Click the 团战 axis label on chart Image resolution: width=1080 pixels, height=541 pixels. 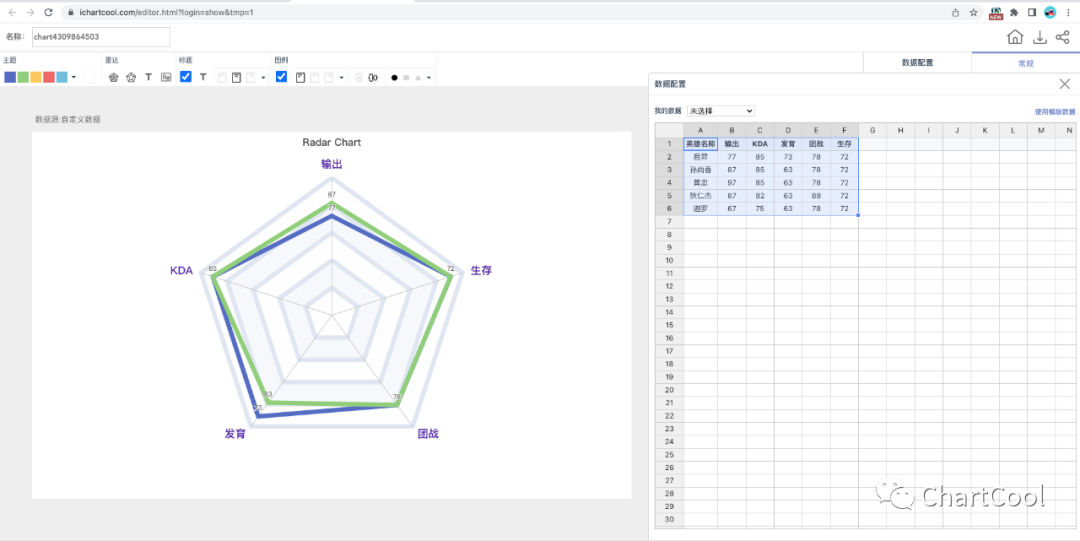(428, 434)
